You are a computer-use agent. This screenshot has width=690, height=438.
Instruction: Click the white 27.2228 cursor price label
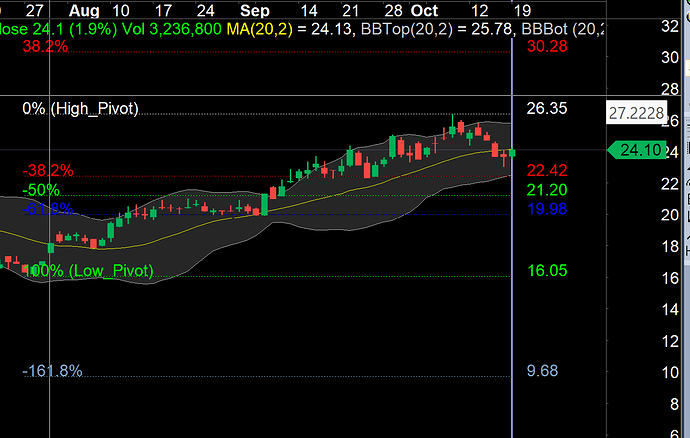636,113
